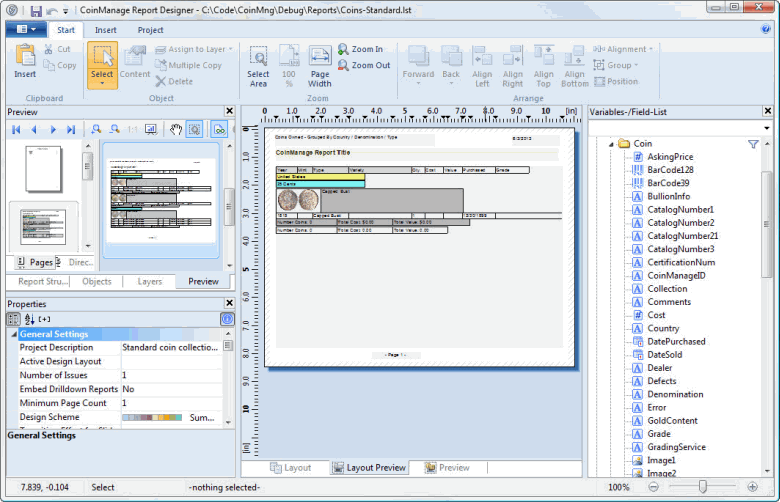Screen dimensions: 780x502
Task: Toggle the zoom frame tool in Preview
Action: click(x=194, y=129)
